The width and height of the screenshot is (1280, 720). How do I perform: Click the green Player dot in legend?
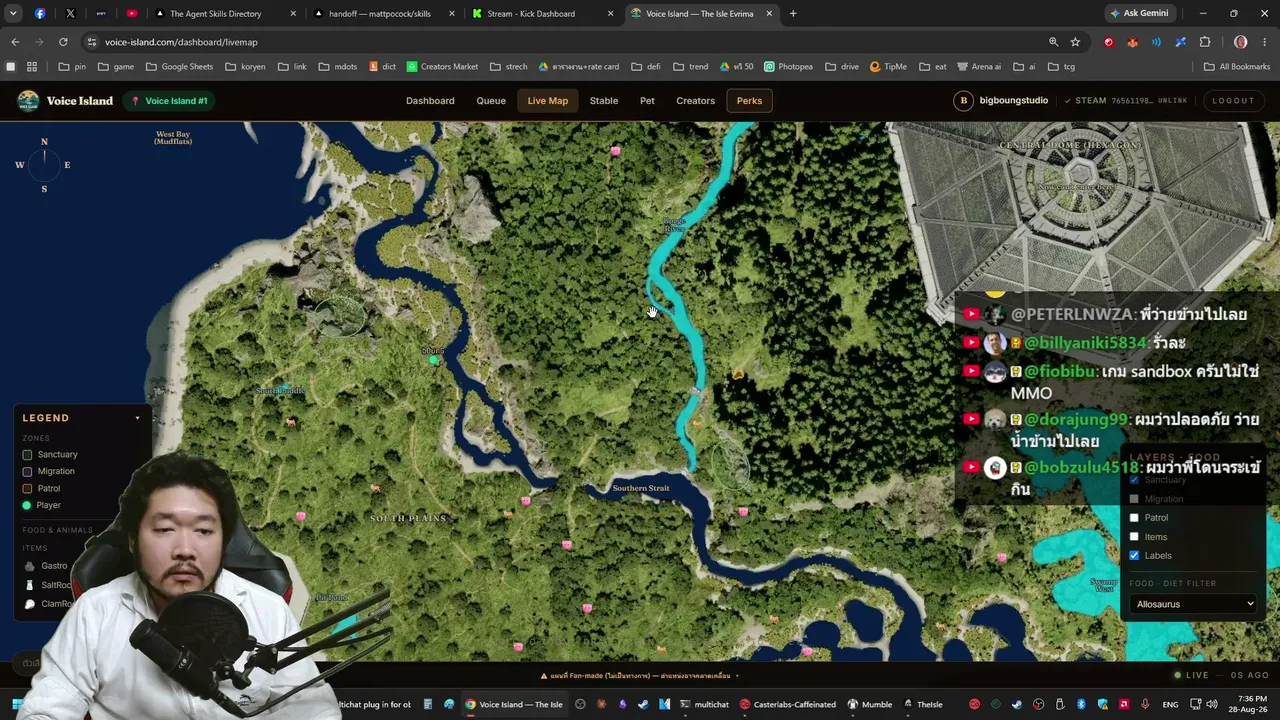(x=27, y=506)
